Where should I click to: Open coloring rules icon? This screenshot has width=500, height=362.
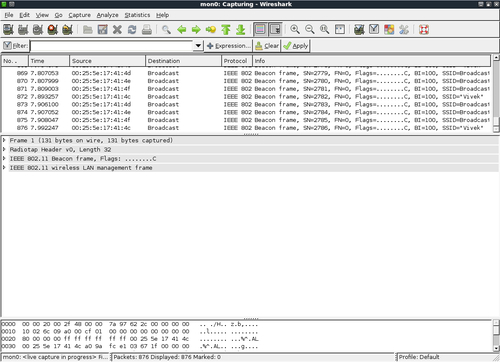[x=389, y=30]
